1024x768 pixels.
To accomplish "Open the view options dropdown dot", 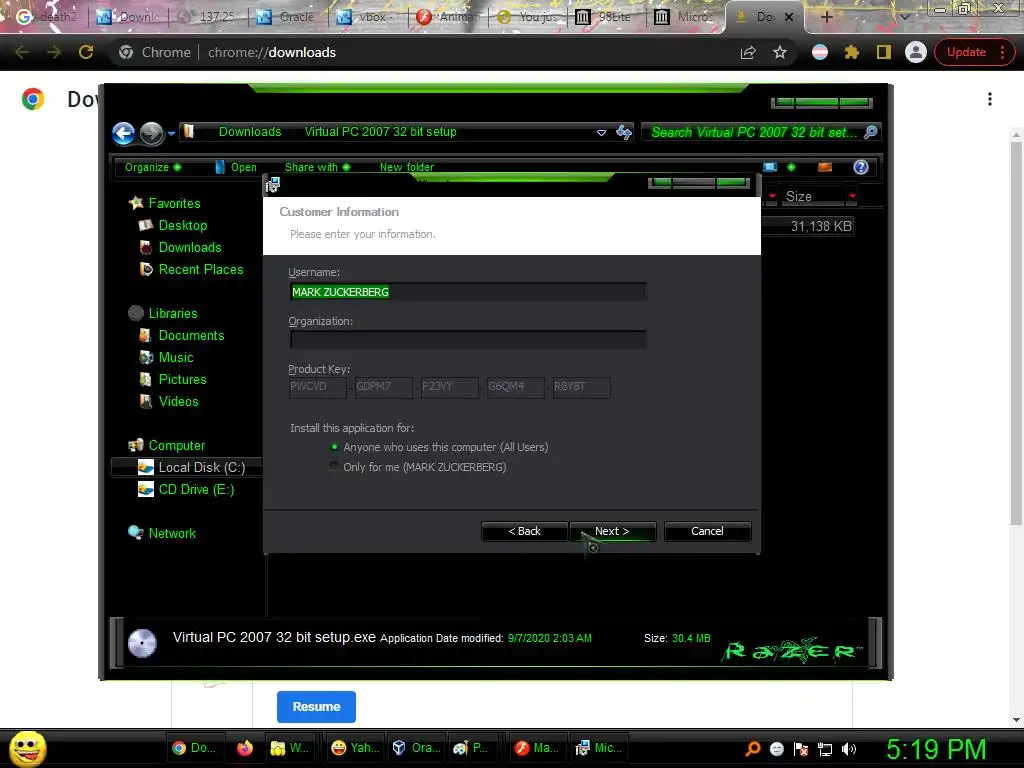I will pos(792,167).
